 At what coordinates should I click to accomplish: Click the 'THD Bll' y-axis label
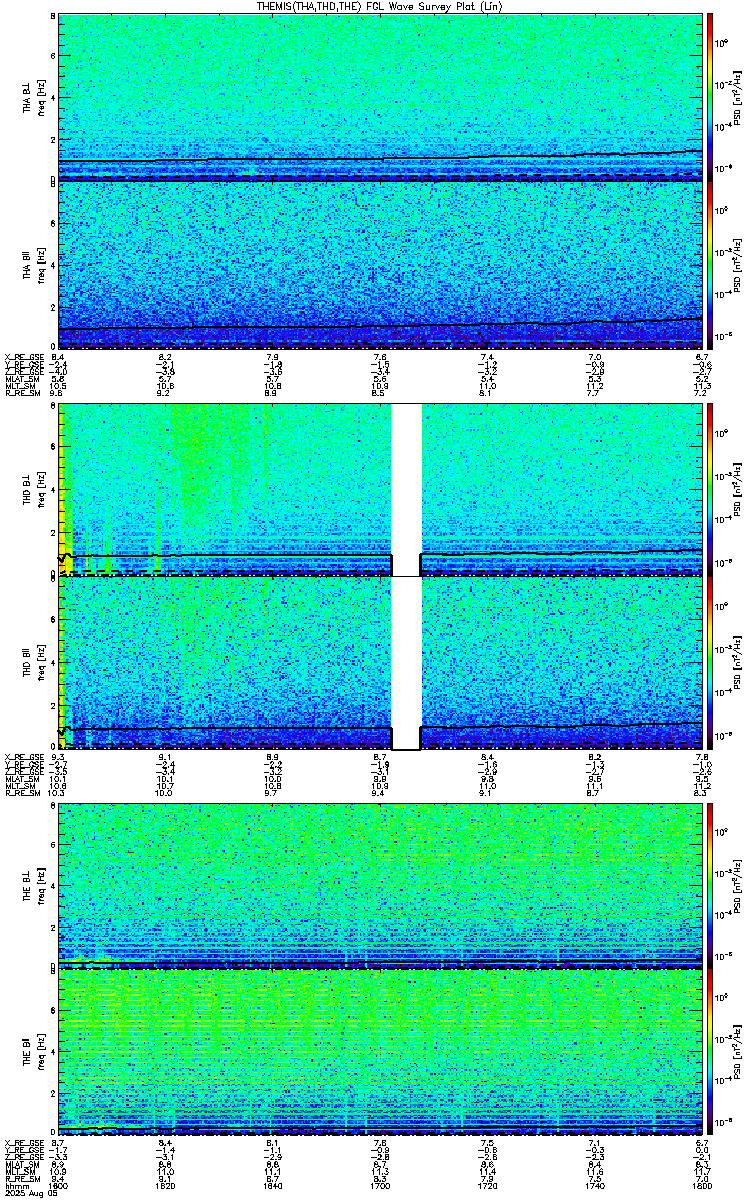28,665
